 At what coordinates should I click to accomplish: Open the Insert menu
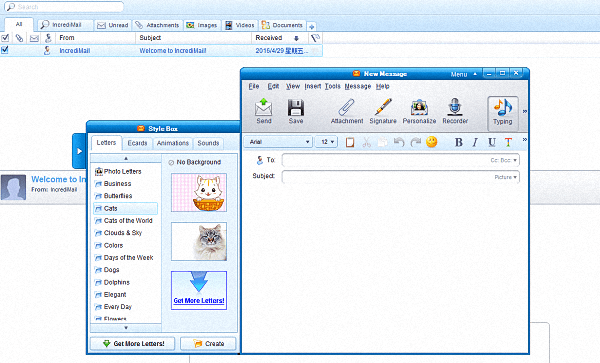pos(313,86)
